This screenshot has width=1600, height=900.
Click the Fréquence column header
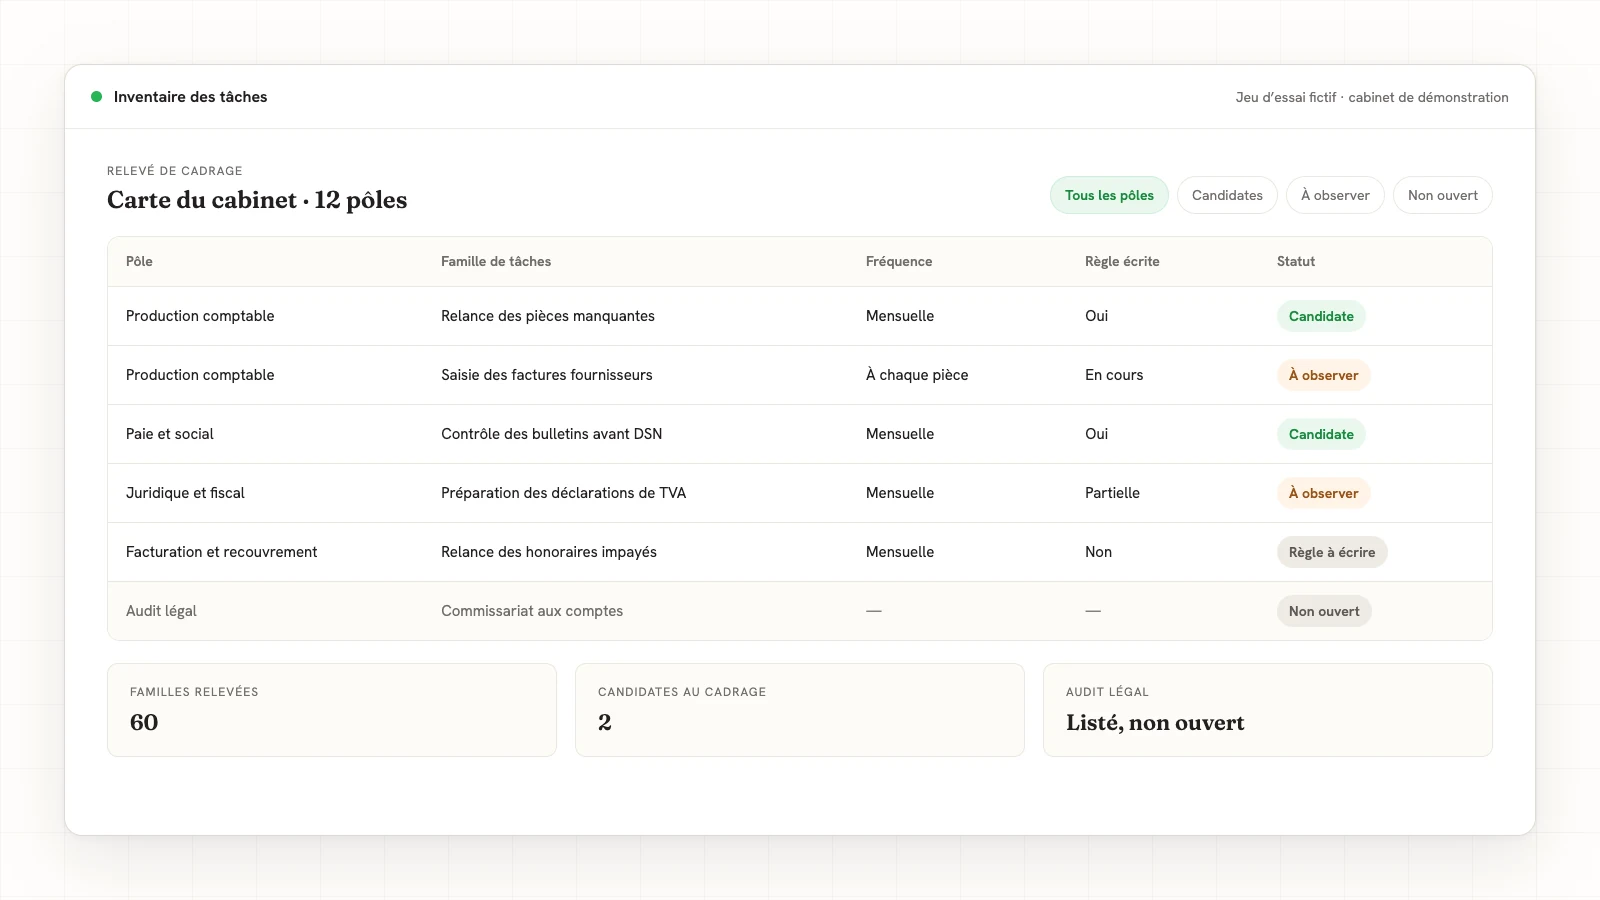[x=899, y=261]
